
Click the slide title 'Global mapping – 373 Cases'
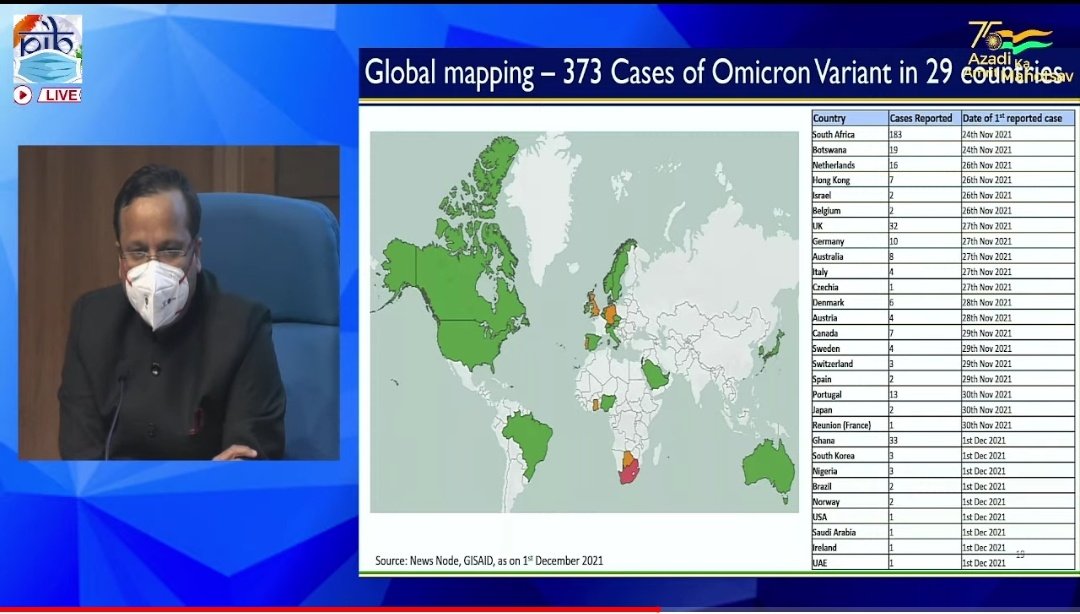tap(716, 72)
